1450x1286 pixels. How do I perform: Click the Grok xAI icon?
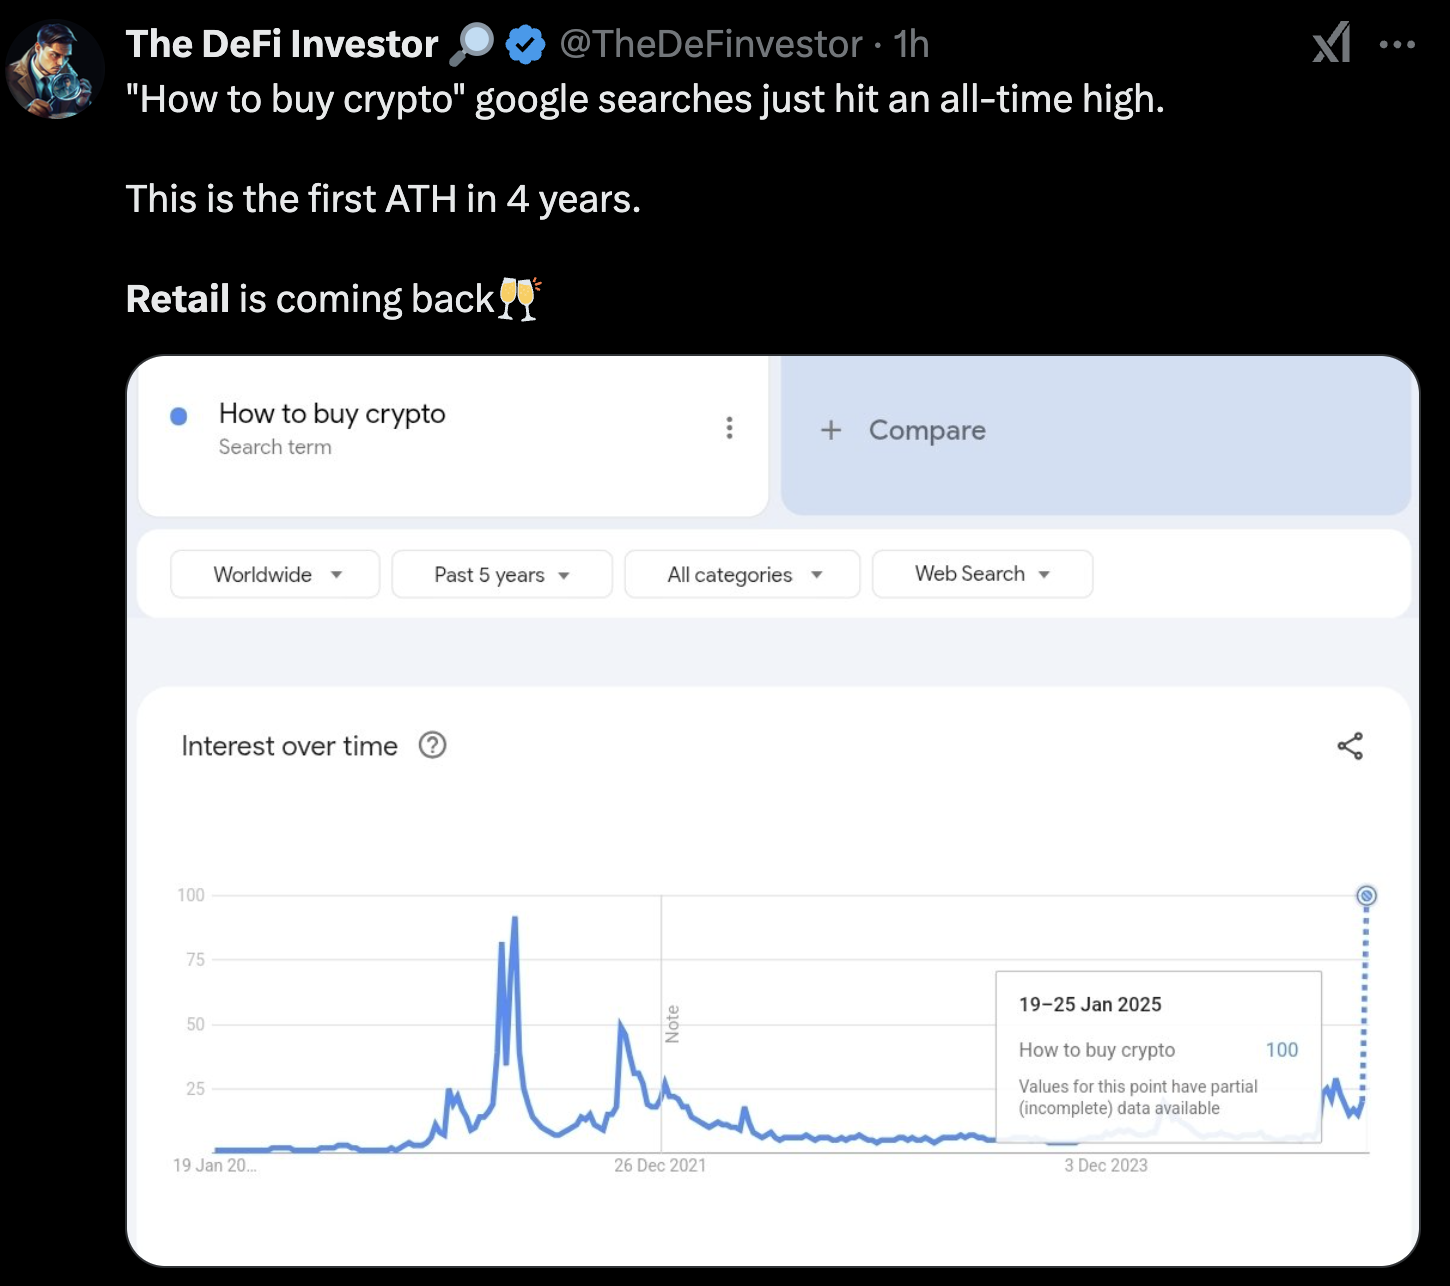click(1331, 43)
